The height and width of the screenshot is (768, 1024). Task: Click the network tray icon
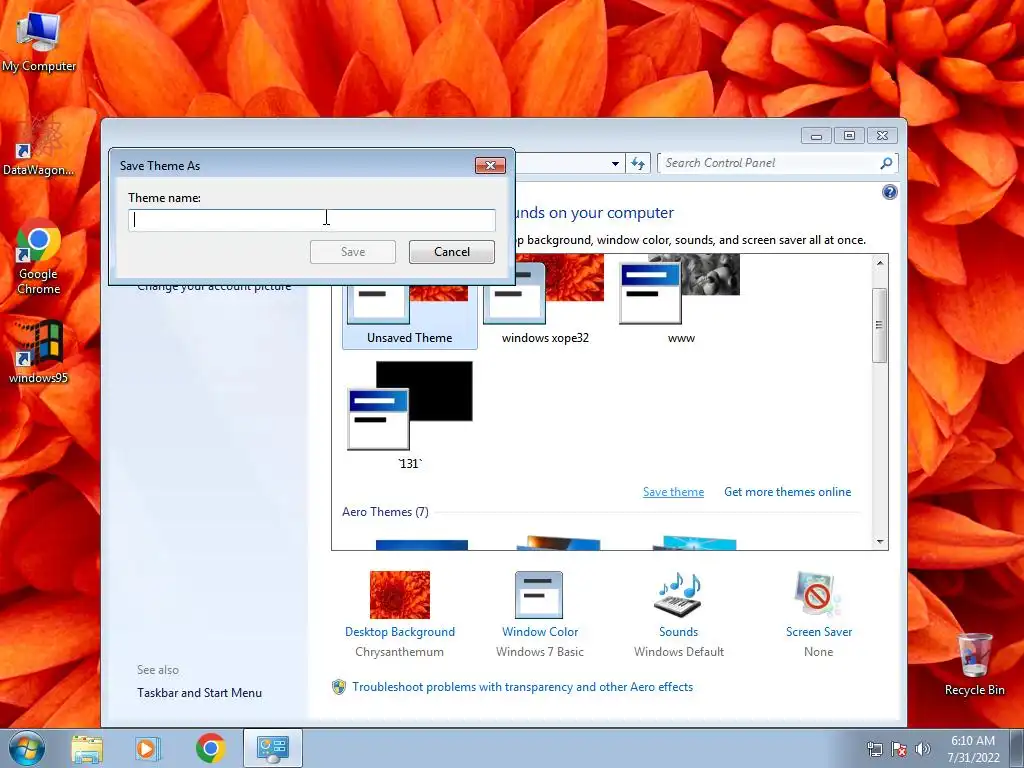point(874,749)
